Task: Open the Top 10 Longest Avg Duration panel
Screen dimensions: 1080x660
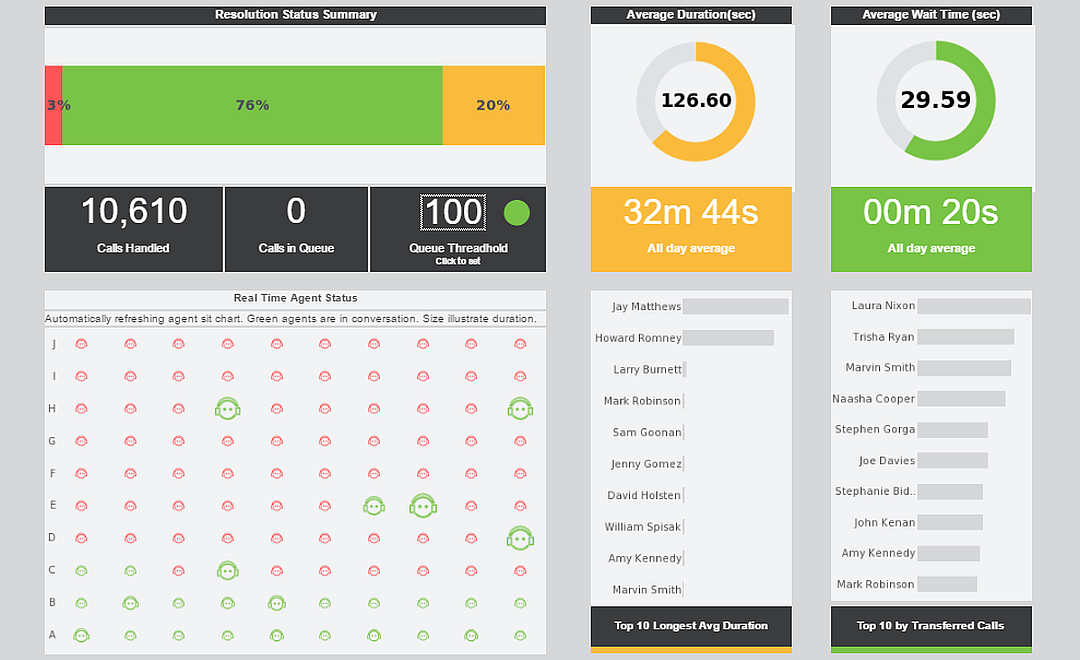Action: 691,626
